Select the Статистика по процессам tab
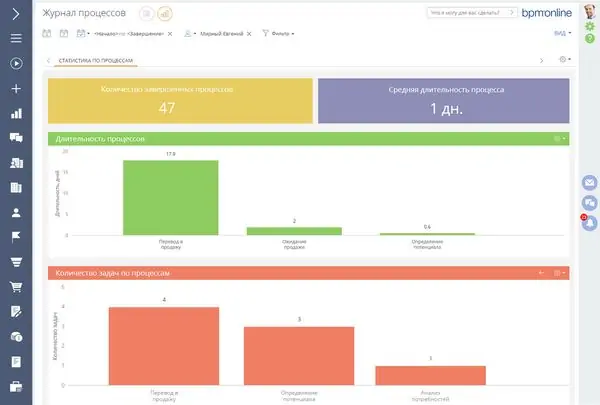The width and height of the screenshot is (600, 405). point(96,61)
